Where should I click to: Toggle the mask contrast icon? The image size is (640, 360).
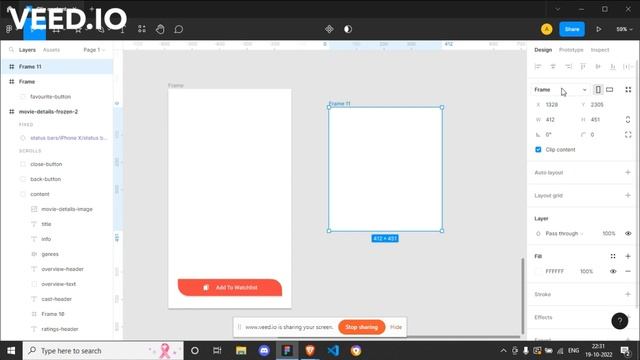[348, 29]
